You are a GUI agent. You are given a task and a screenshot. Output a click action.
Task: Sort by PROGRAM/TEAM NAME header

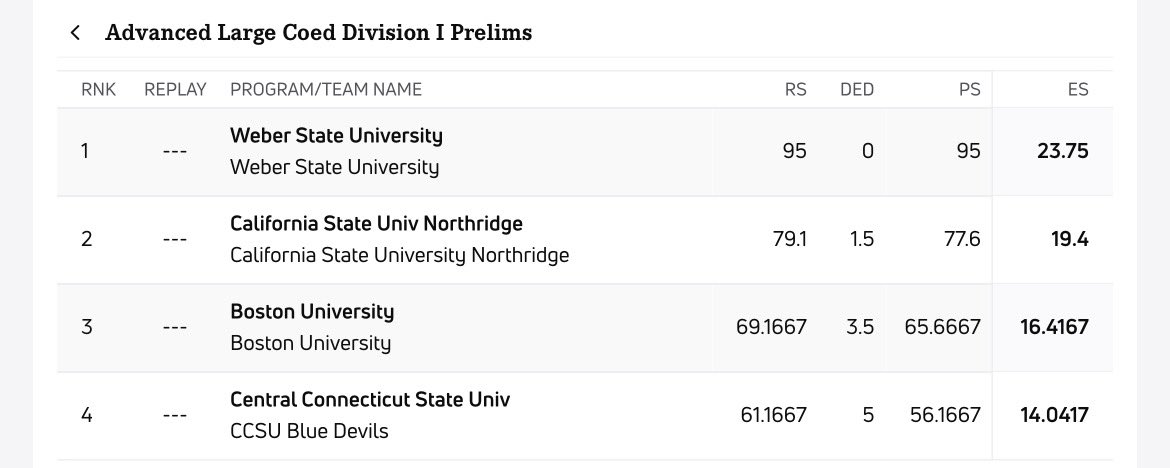click(x=326, y=89)
